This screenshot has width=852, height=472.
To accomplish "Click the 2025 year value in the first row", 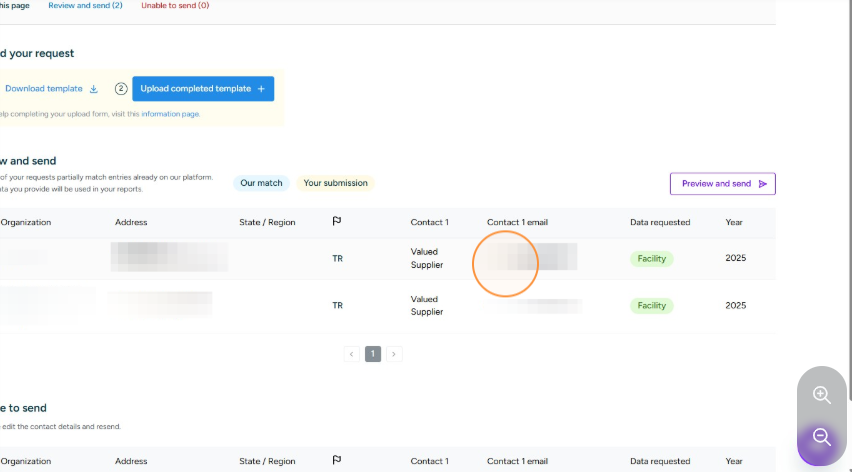I will point(736,258).
